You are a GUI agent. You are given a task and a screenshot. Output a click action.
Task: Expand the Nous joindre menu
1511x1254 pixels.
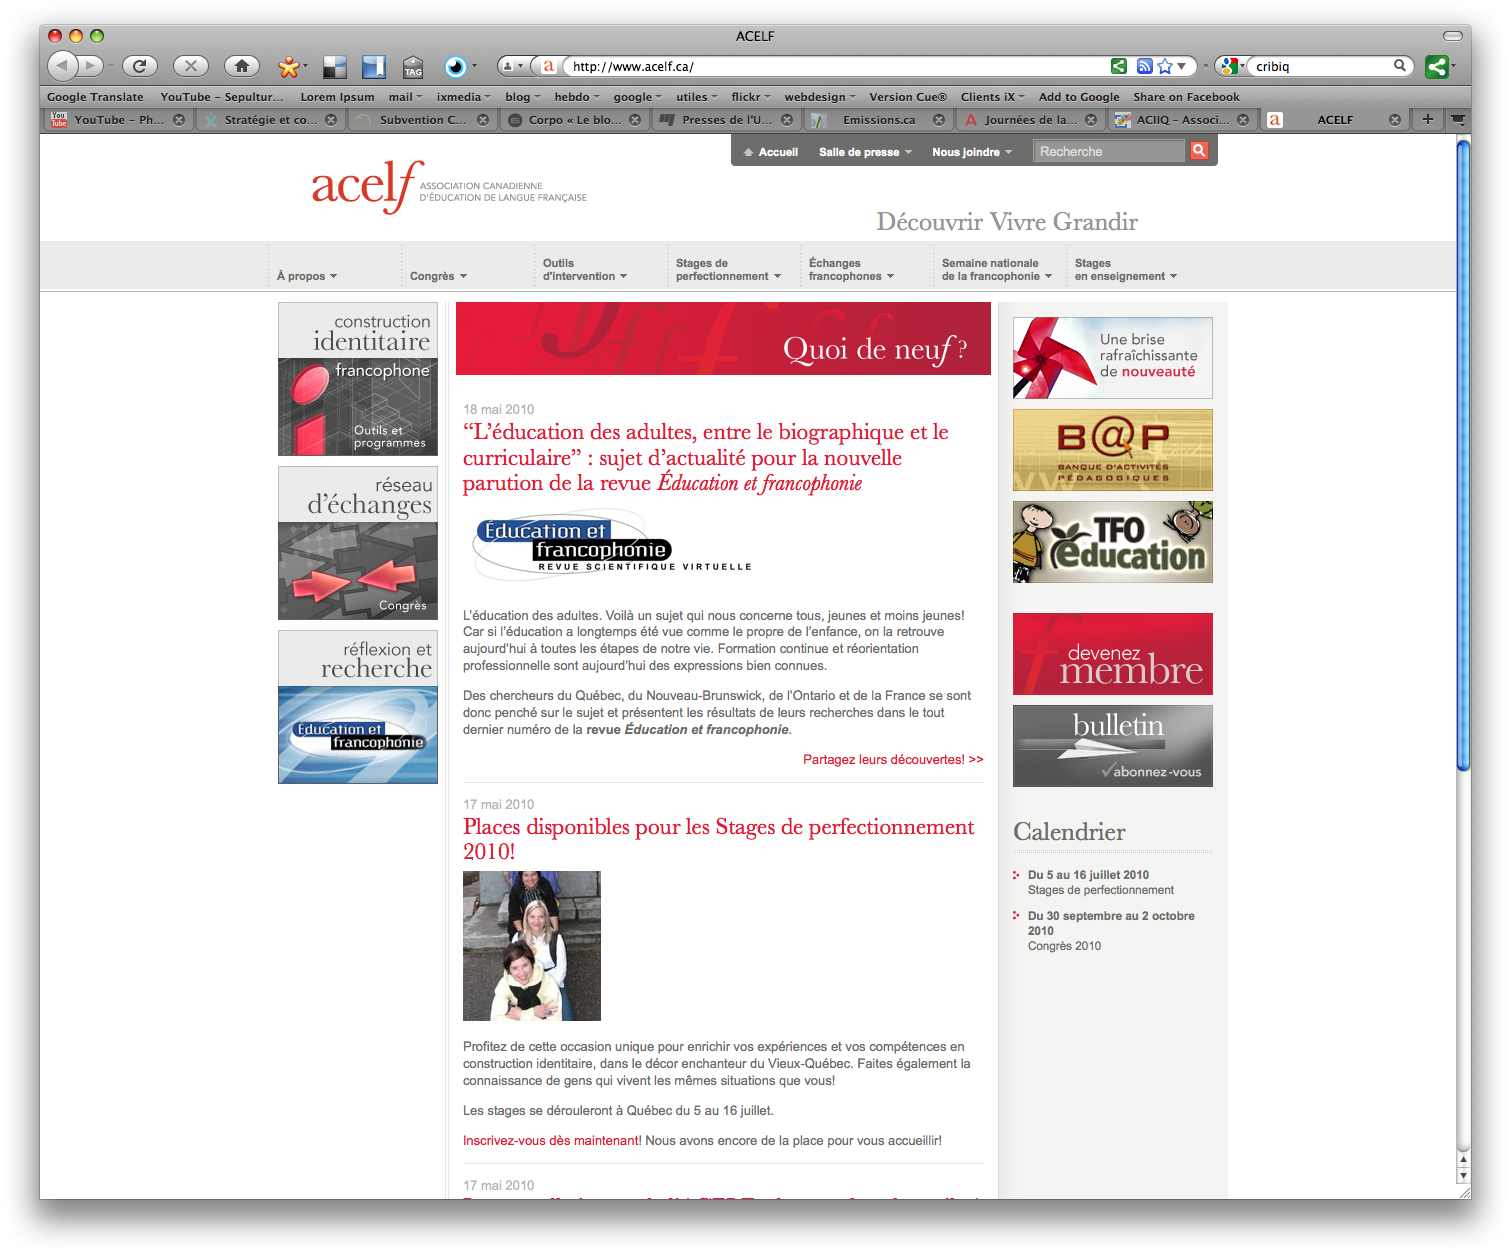click(971, 152)
